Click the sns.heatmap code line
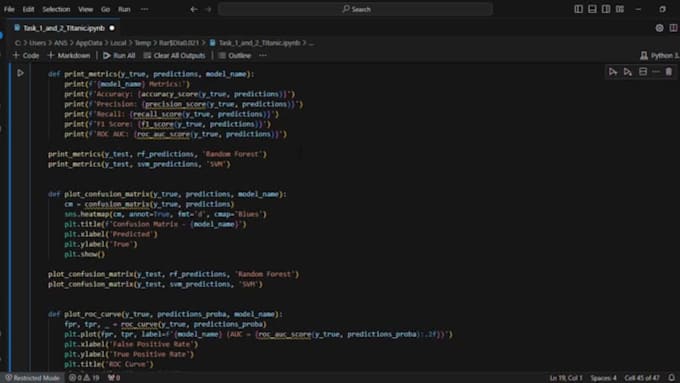The width and height of the screenshot is (680, 383). click(165, 214)
